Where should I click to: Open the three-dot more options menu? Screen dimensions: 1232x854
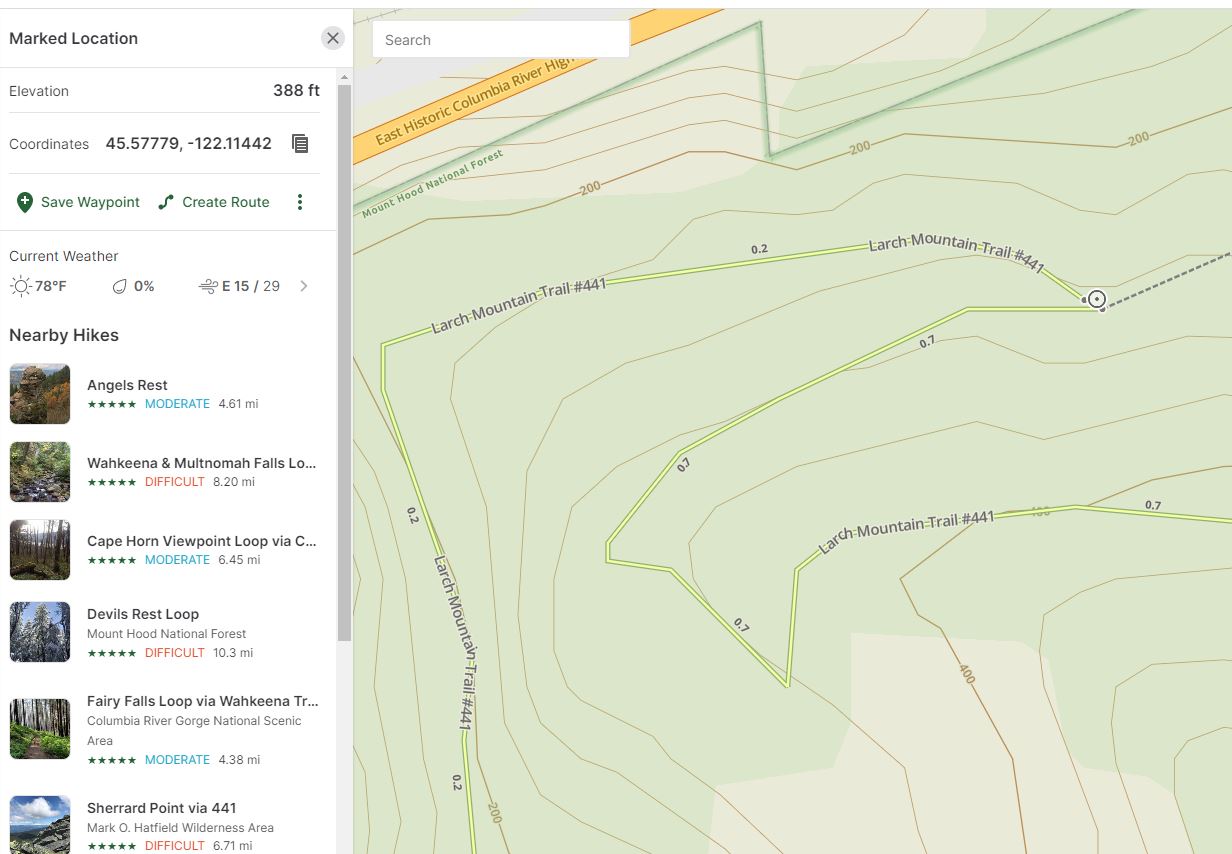[x=299, y=202]
